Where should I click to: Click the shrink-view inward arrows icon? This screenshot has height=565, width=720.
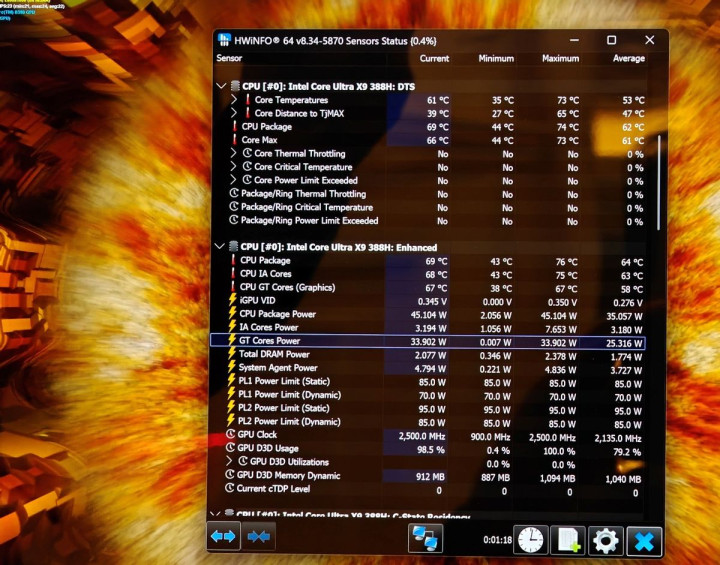(258, 536)
